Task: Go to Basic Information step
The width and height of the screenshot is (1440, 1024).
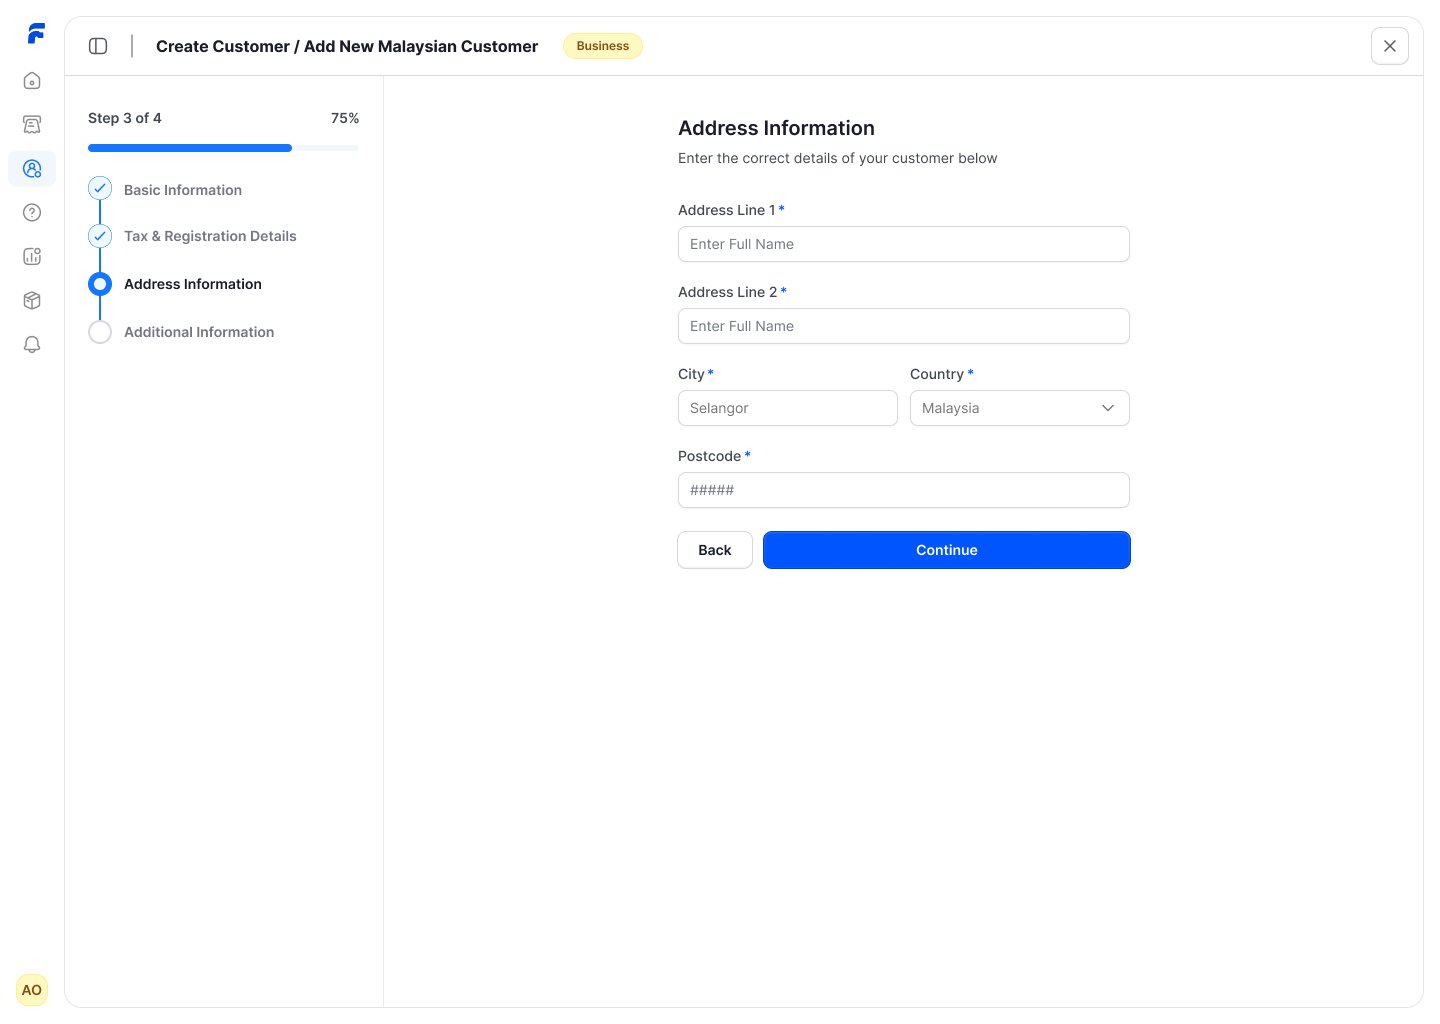Action: point(183,190)
